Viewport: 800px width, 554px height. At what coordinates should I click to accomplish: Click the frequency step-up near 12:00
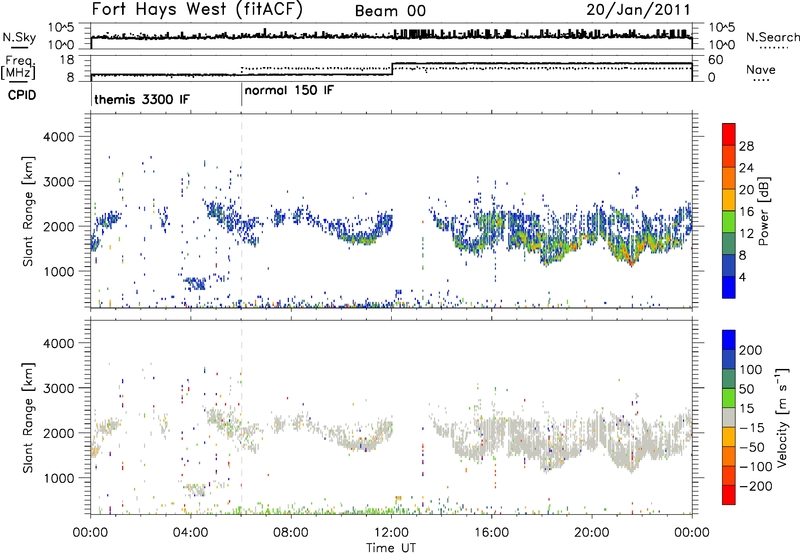pyautogui.click(x=392, y=69)
